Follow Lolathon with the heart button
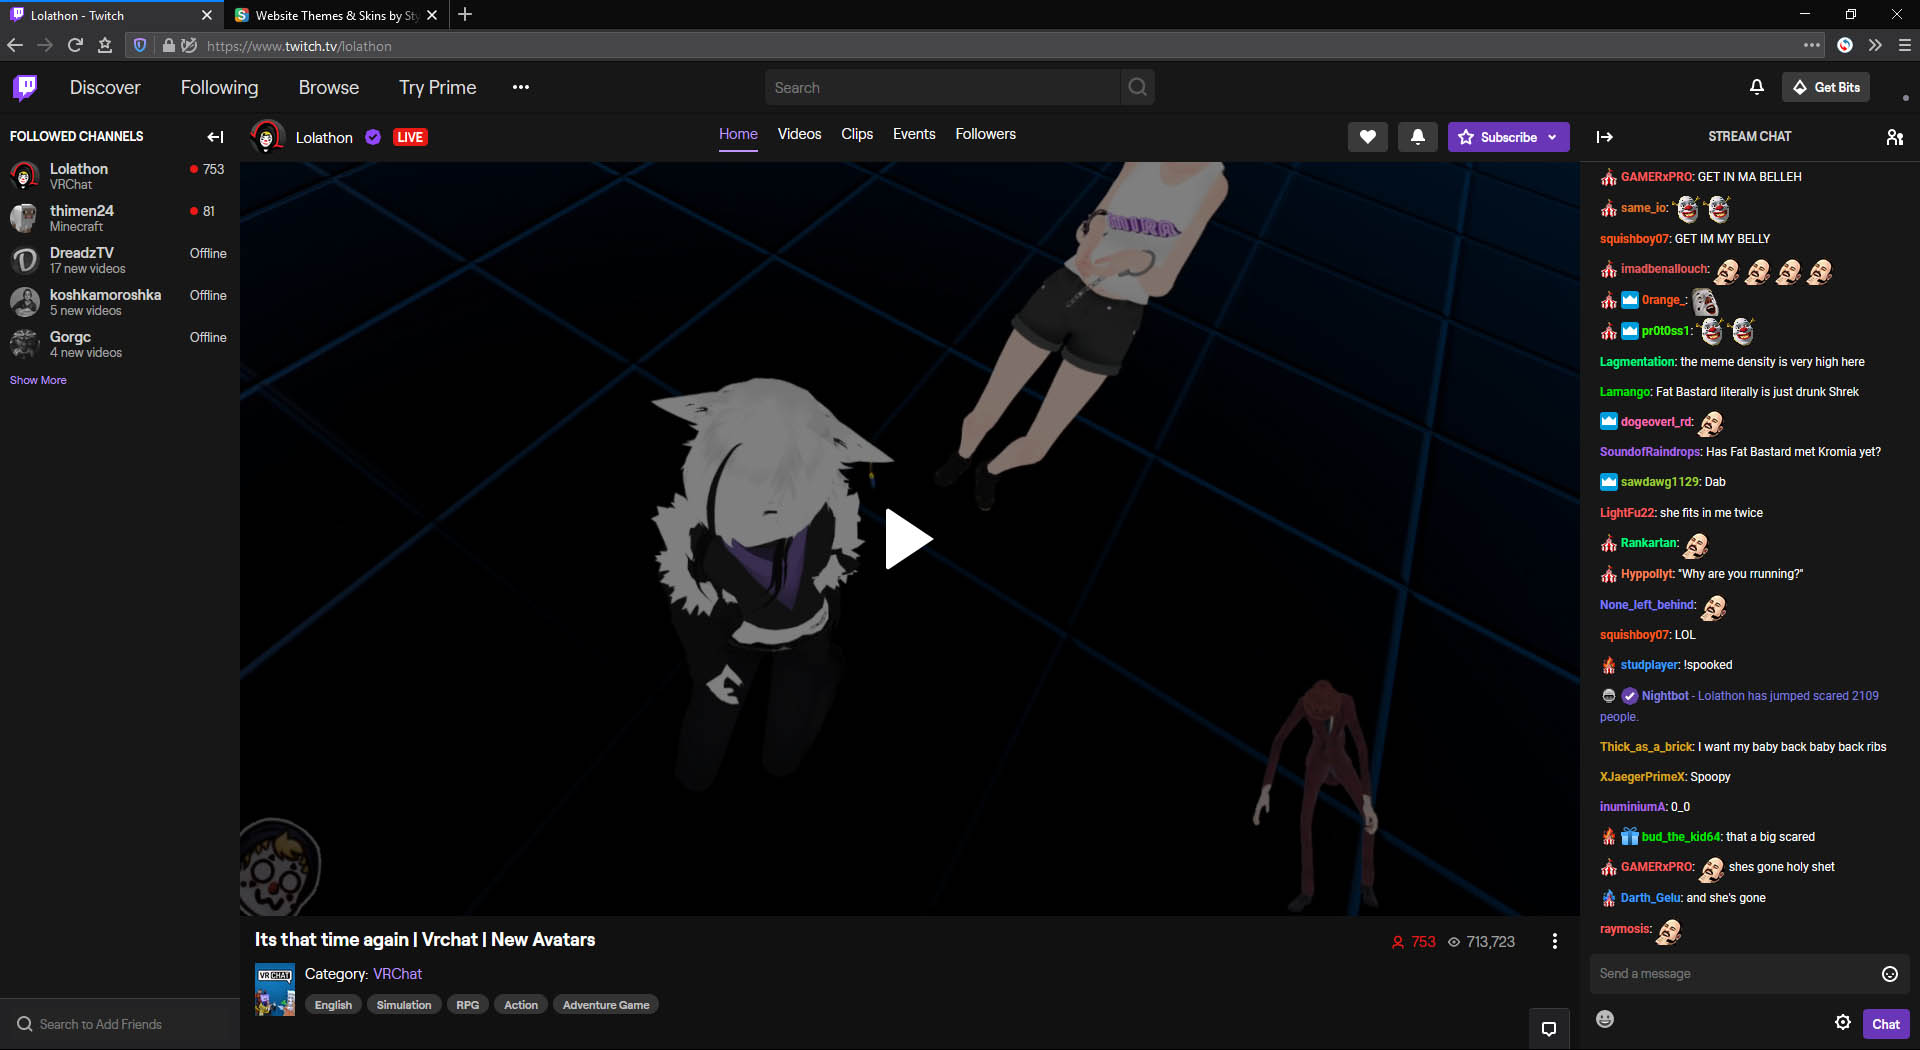Image resolution: width=1920 pixels, height=1050 pixels. 1367,137
